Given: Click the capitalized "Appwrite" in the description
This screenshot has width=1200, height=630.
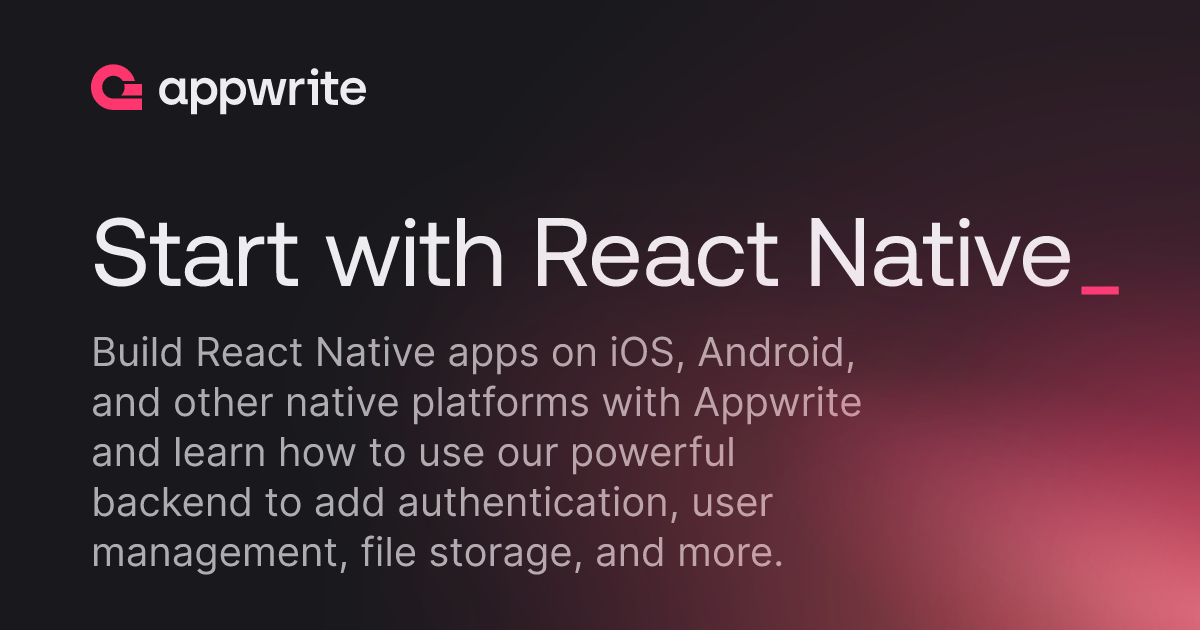Looking at the screenshot, I should (777, 404).
